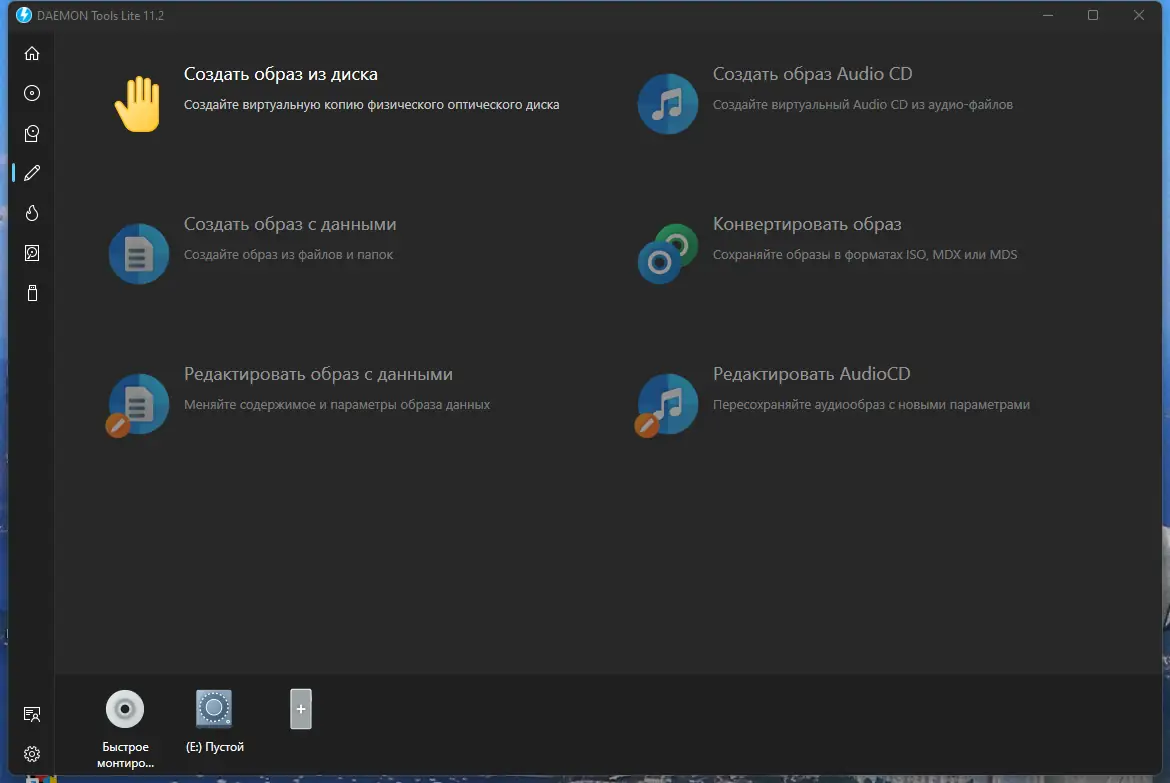Open Редактировать AudioCD
The image size is (1170, 783).
pyautogui.click(x=812, y=374)
